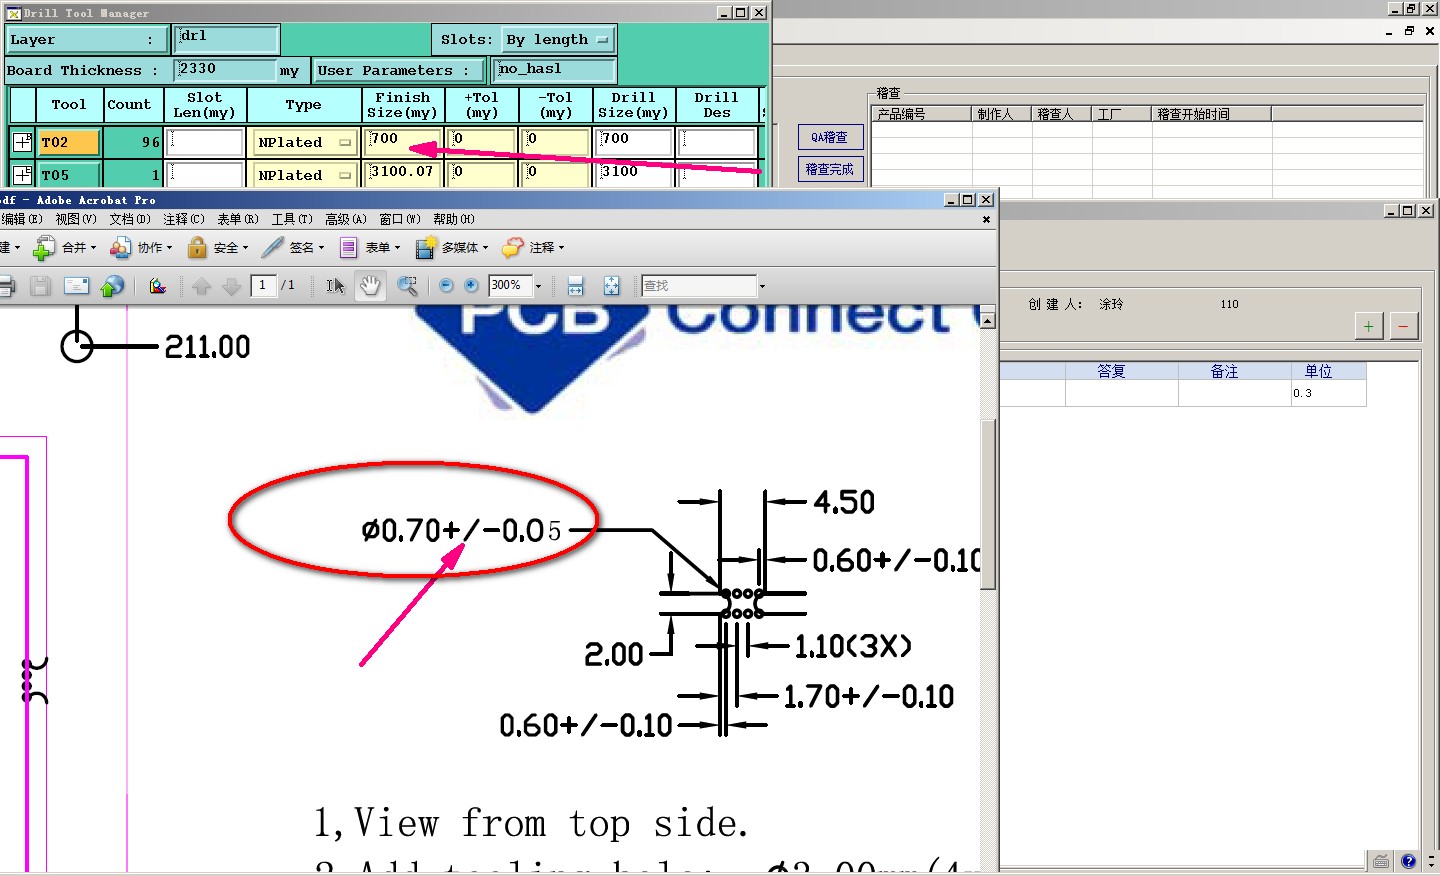Click the Save floppy disk icon

(40, 286)
